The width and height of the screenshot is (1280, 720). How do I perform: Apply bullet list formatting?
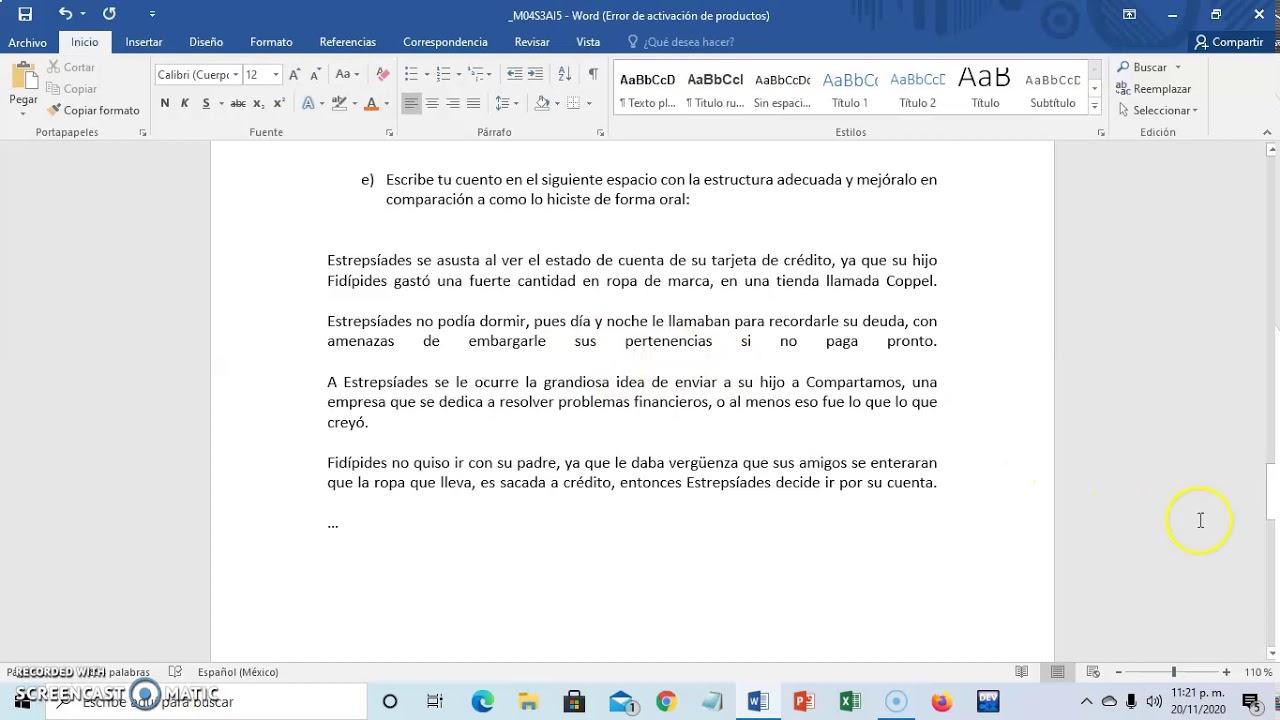pos(411,75)
